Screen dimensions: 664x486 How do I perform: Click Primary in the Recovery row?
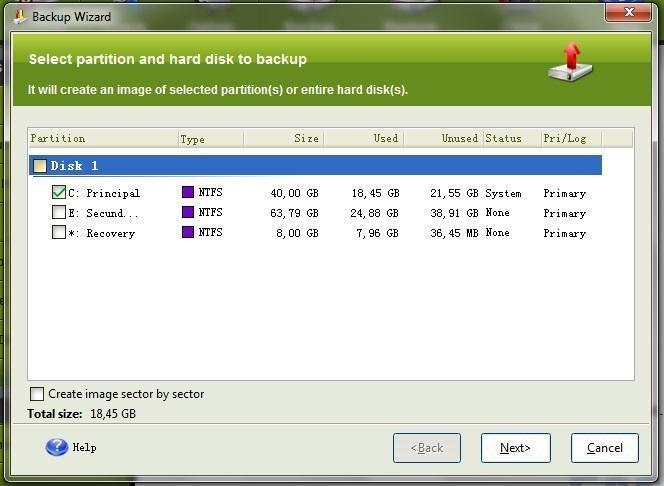click(x=564, y=233)
